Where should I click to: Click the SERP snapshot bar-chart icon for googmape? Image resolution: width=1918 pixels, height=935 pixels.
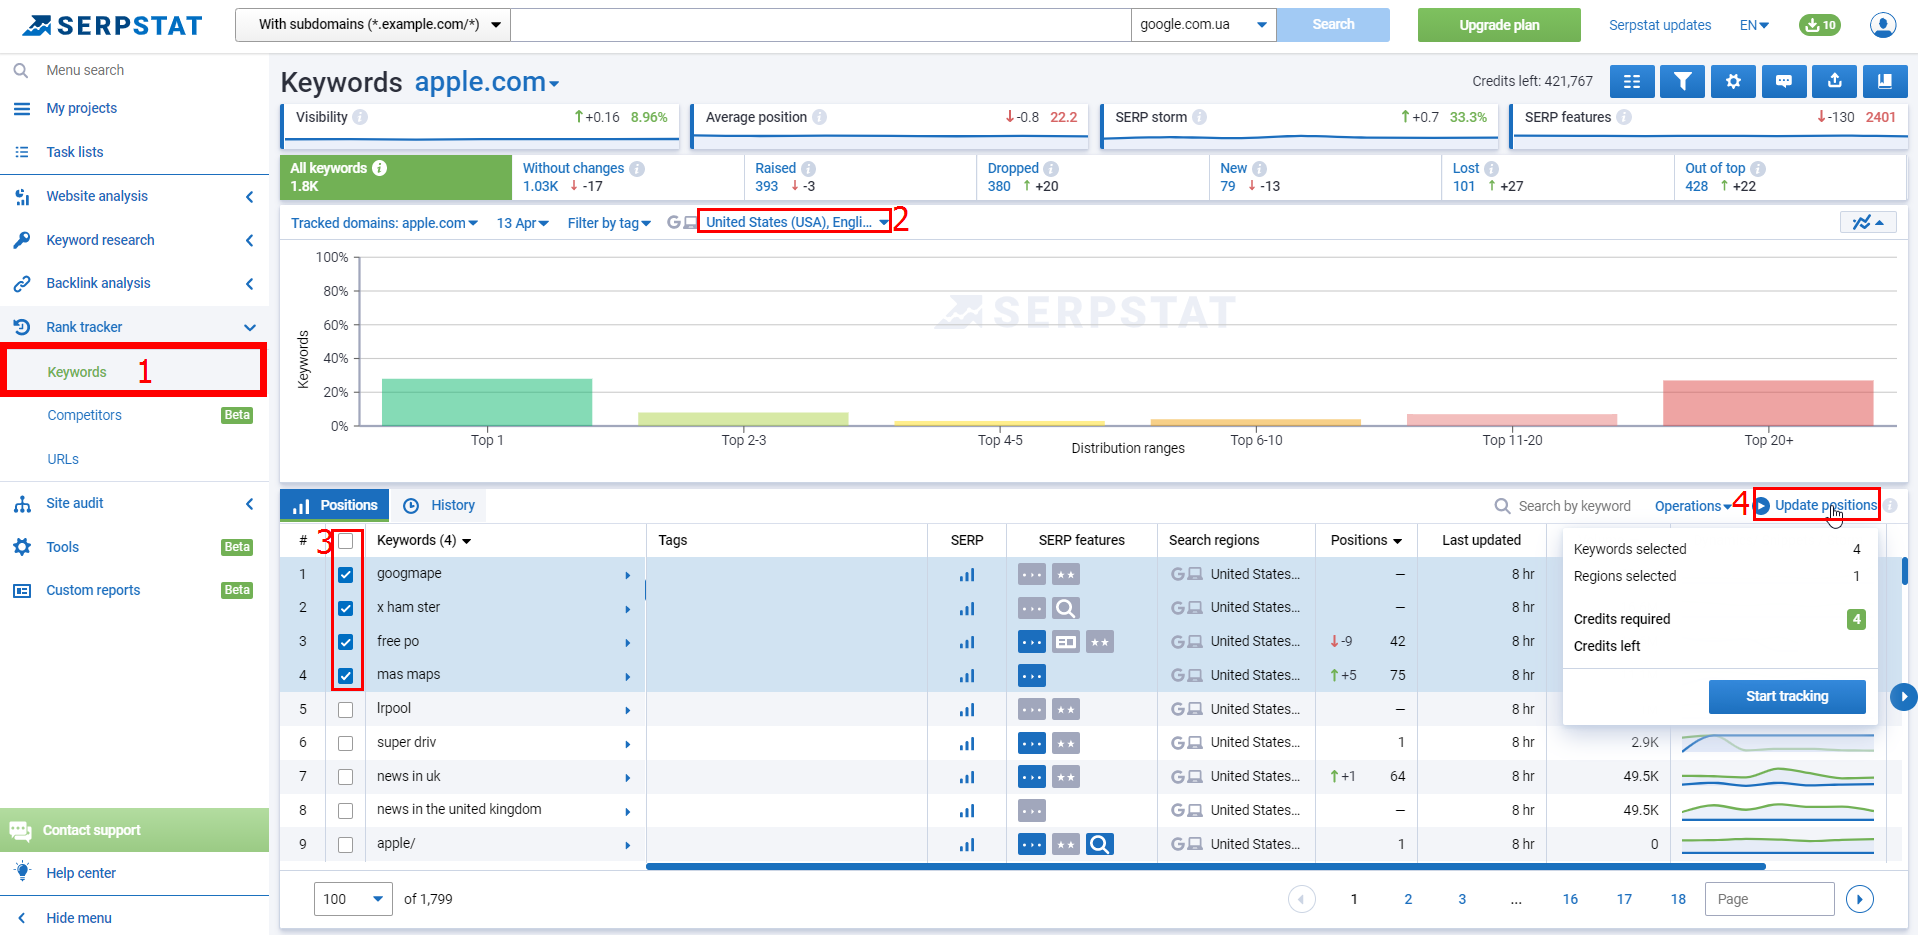pos(966,574)
